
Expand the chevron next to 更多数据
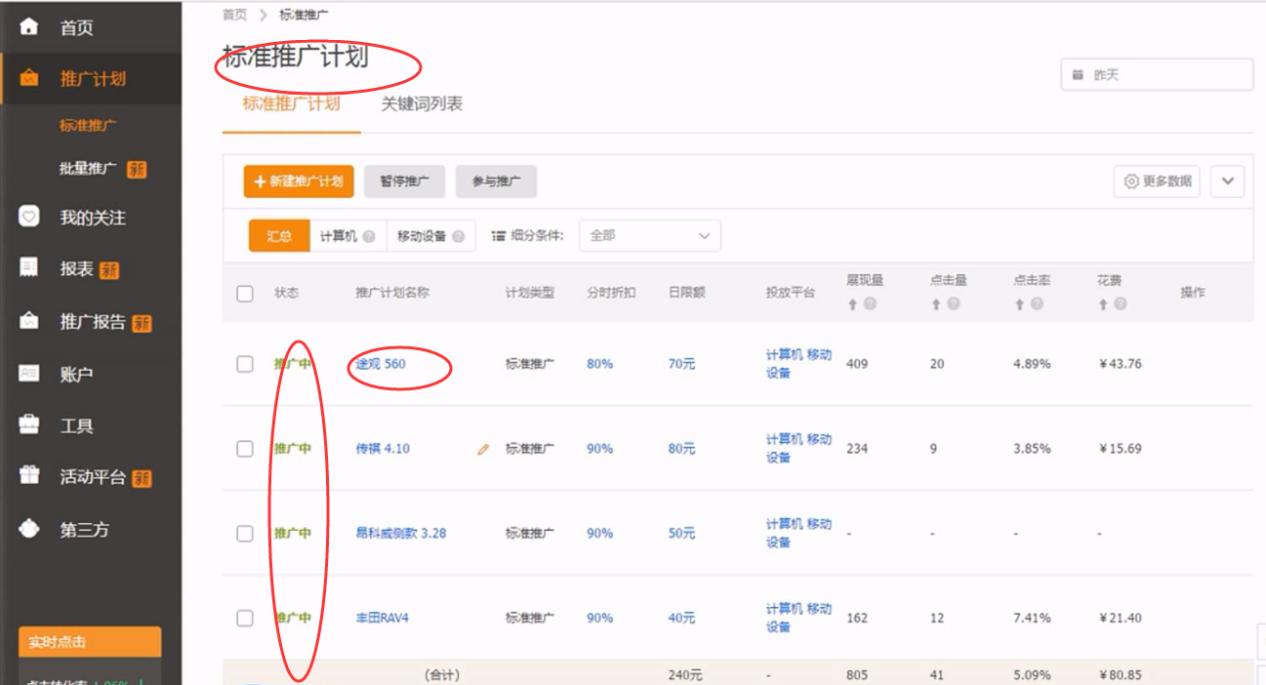[x=1230, y=182]
